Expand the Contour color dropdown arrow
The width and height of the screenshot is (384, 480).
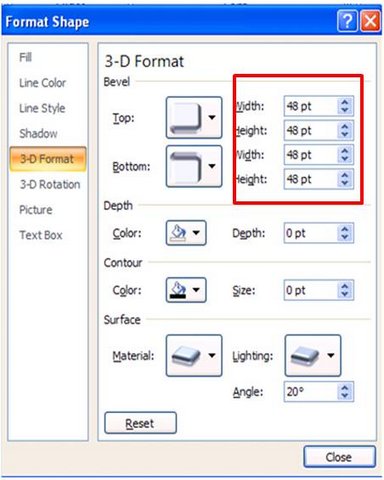(x=196, y=290)
